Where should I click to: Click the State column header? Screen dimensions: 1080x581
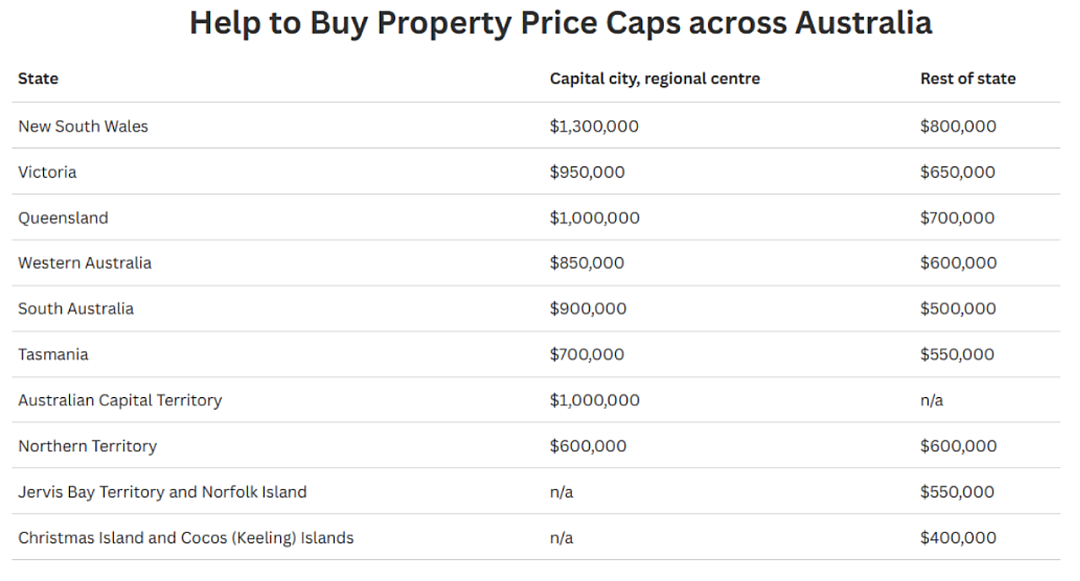38,79
